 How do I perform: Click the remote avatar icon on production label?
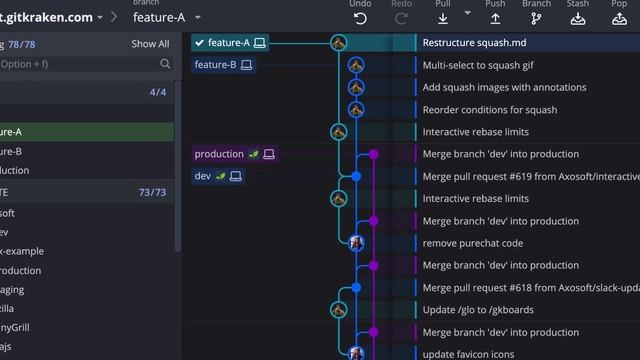coord(254,154)
